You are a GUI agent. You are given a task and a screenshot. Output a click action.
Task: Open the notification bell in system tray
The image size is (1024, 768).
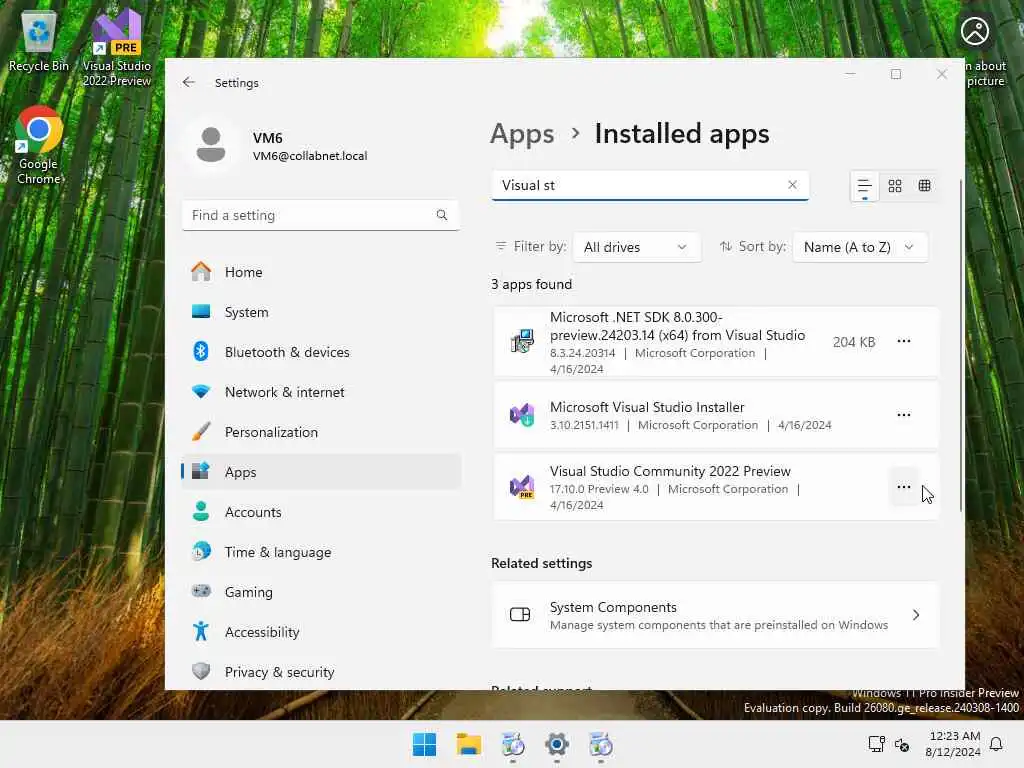point(996,744)
